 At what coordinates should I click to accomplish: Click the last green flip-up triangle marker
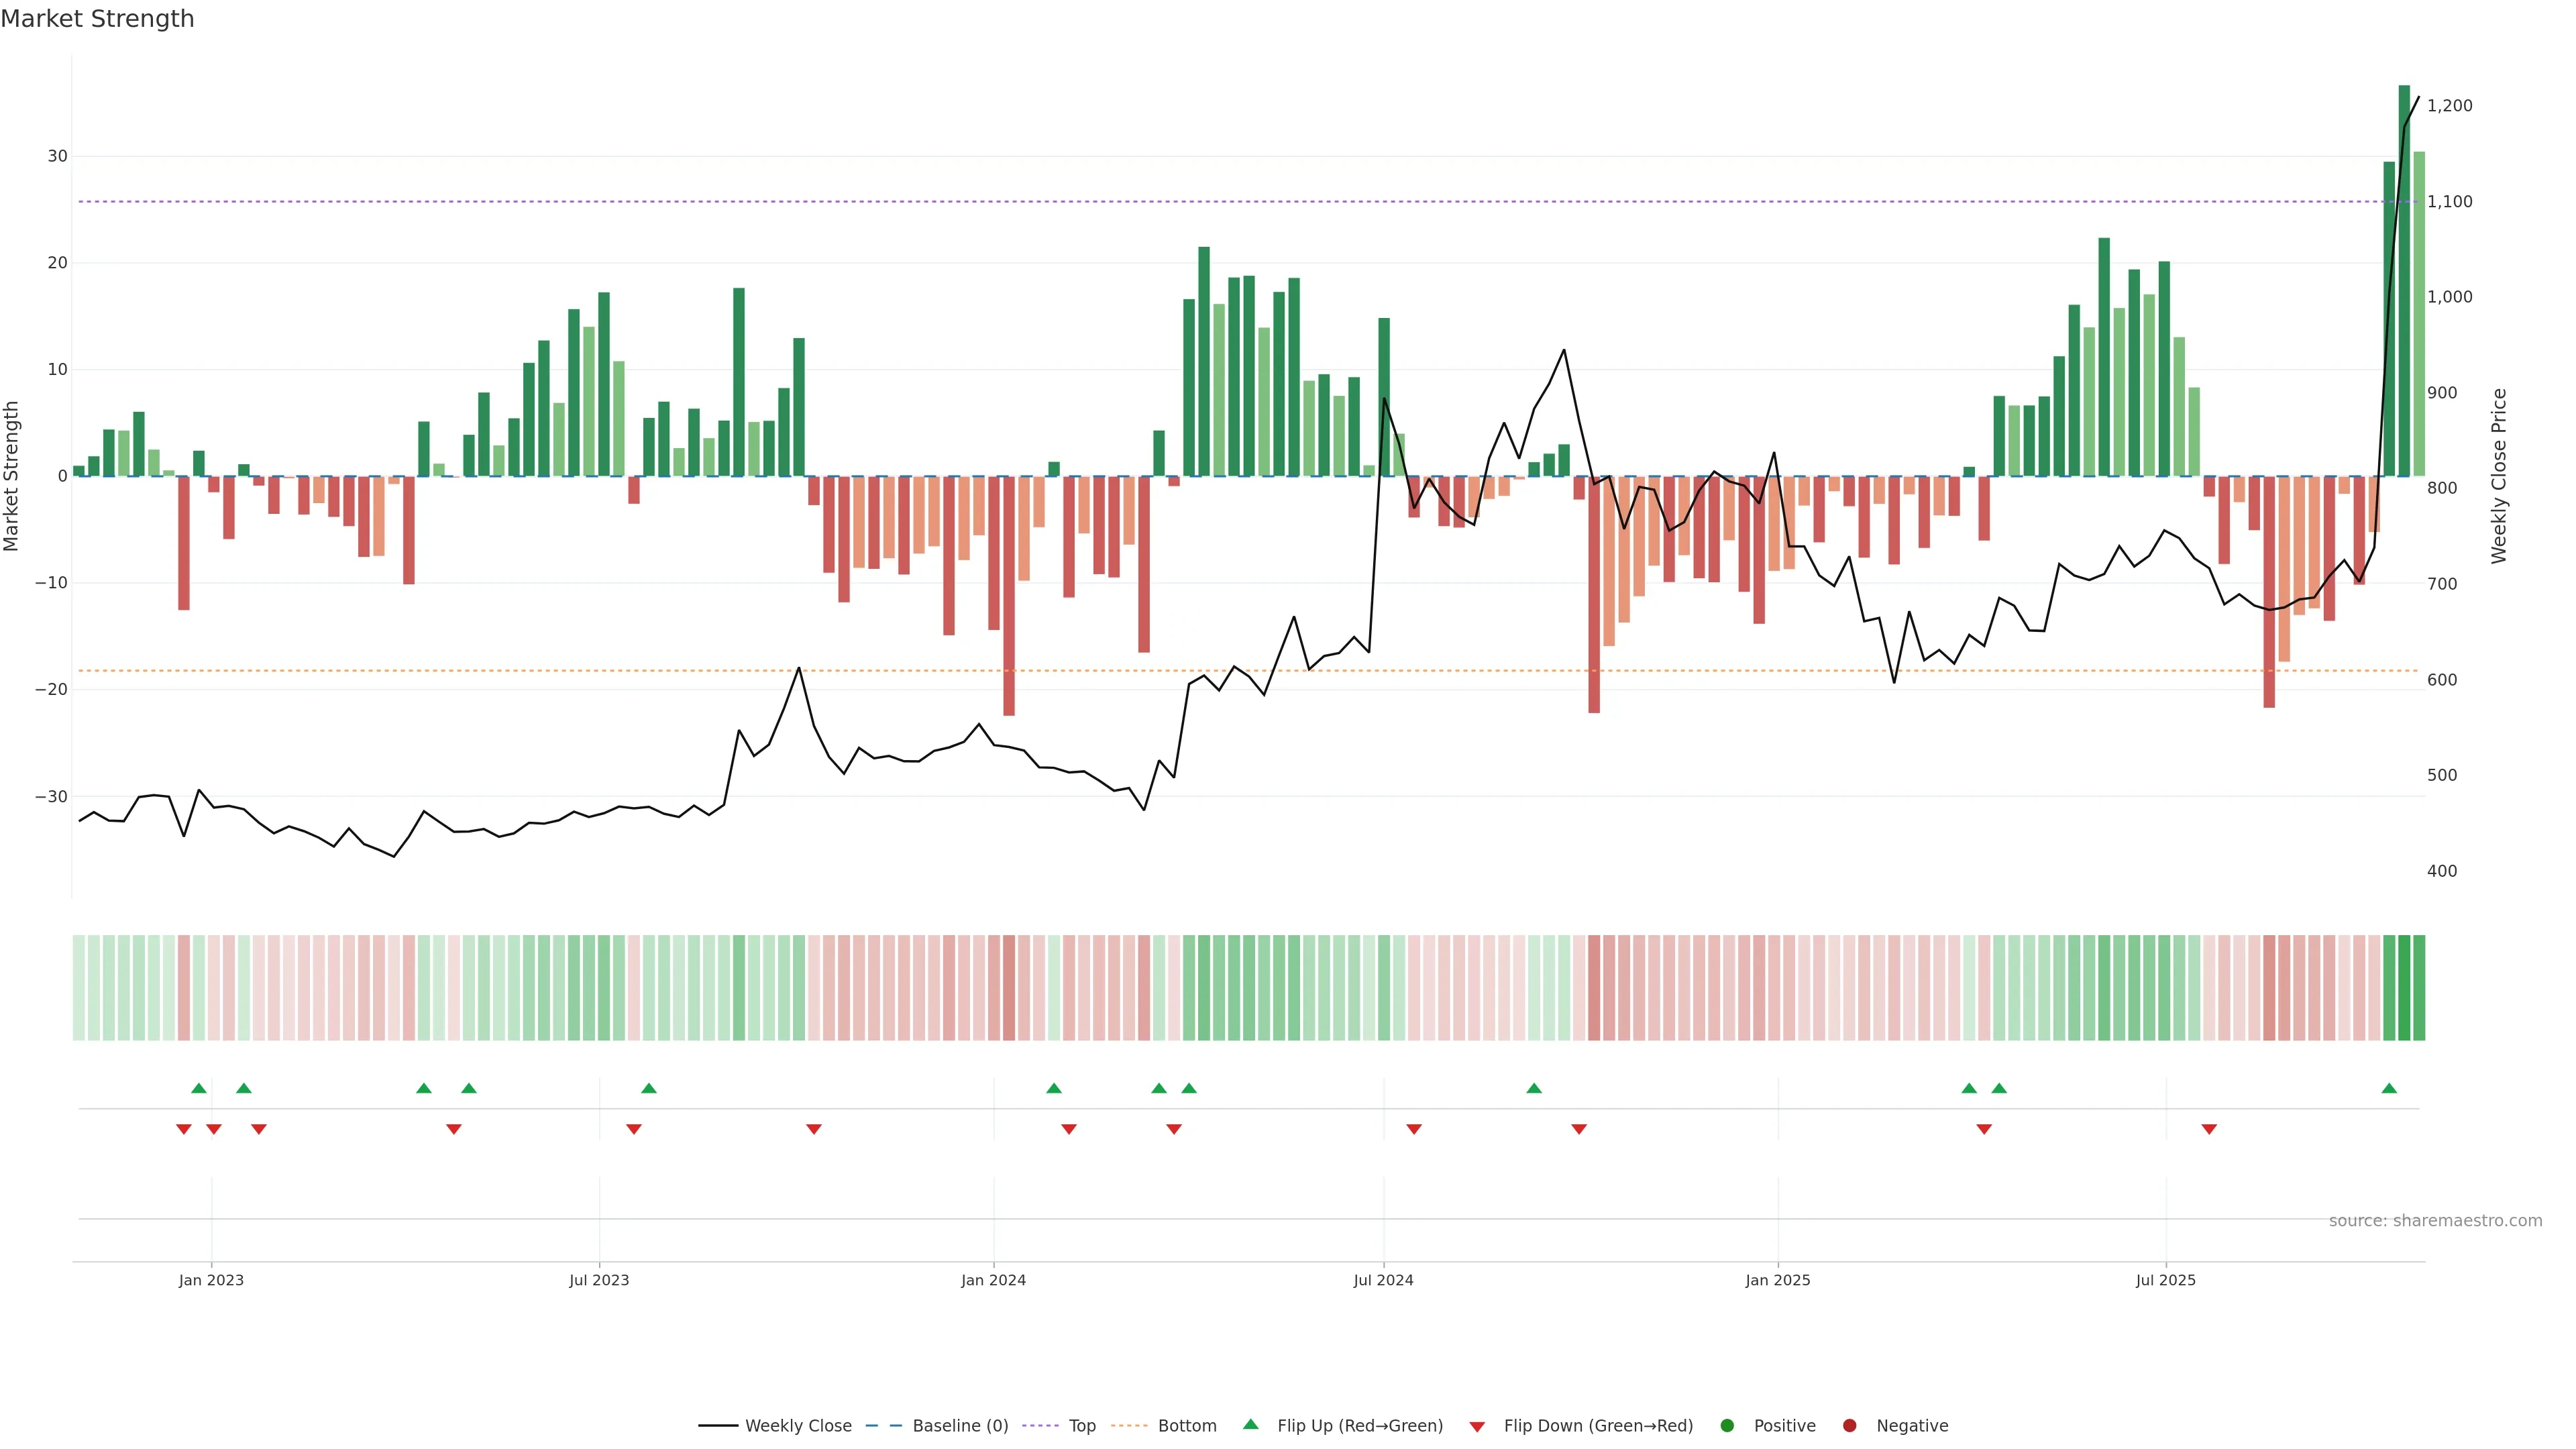pos(2389,1088)
